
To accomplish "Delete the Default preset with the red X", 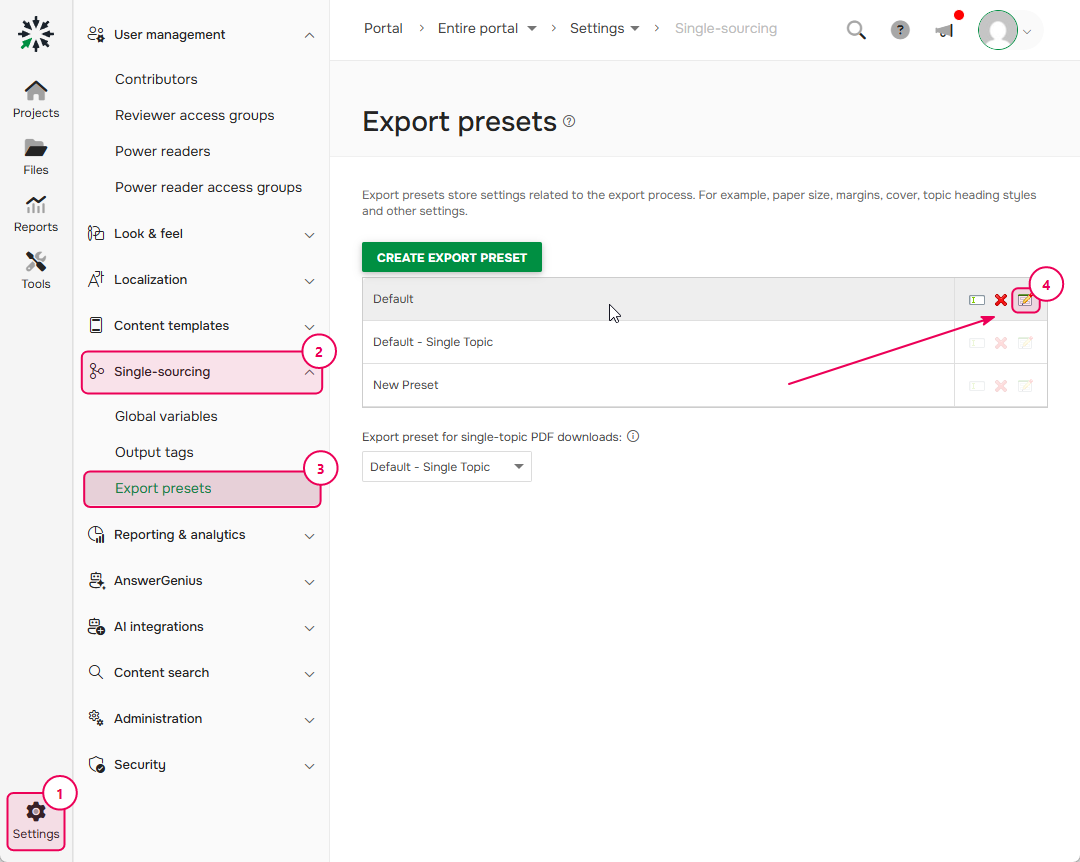I will click(x=1001, y=300).
